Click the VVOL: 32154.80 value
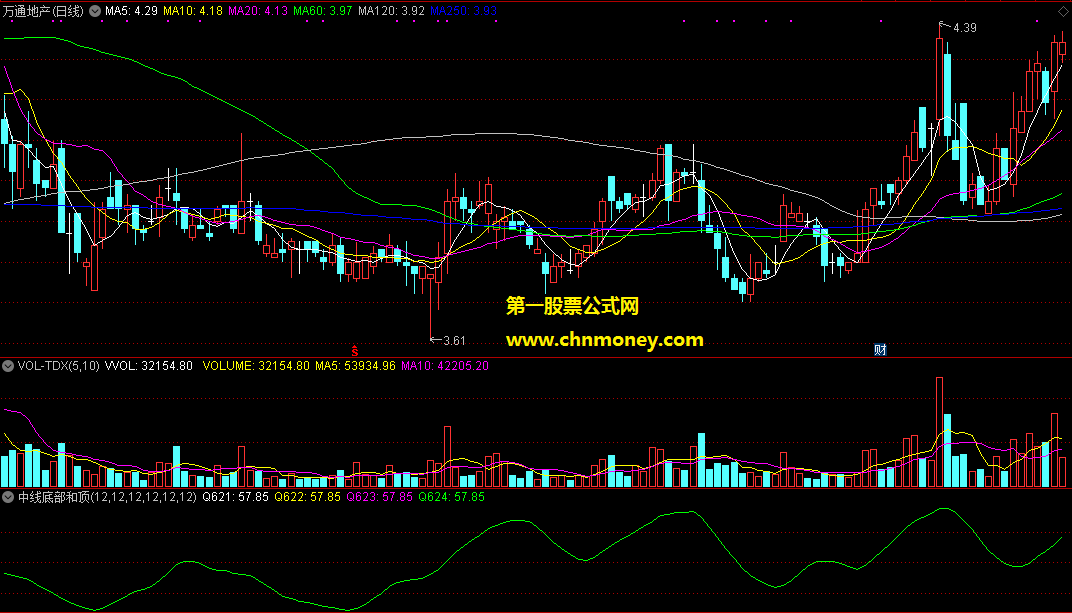 148,366
